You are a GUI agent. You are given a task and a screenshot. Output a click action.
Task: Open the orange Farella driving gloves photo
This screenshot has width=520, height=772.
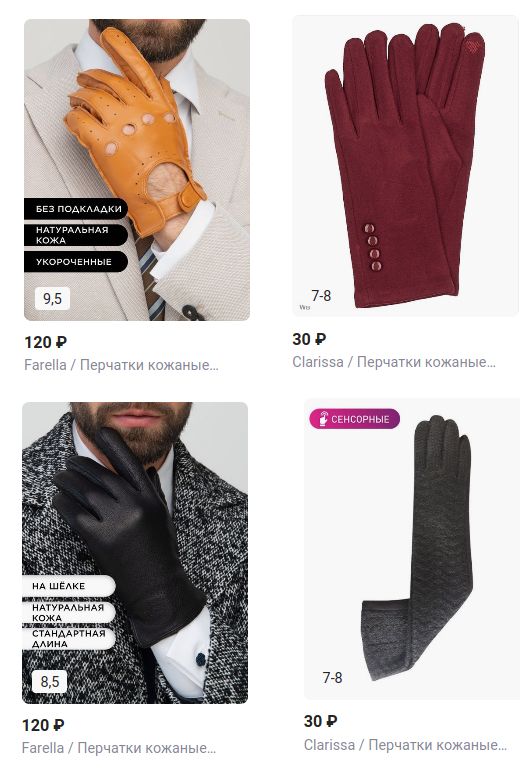(137, 170)
